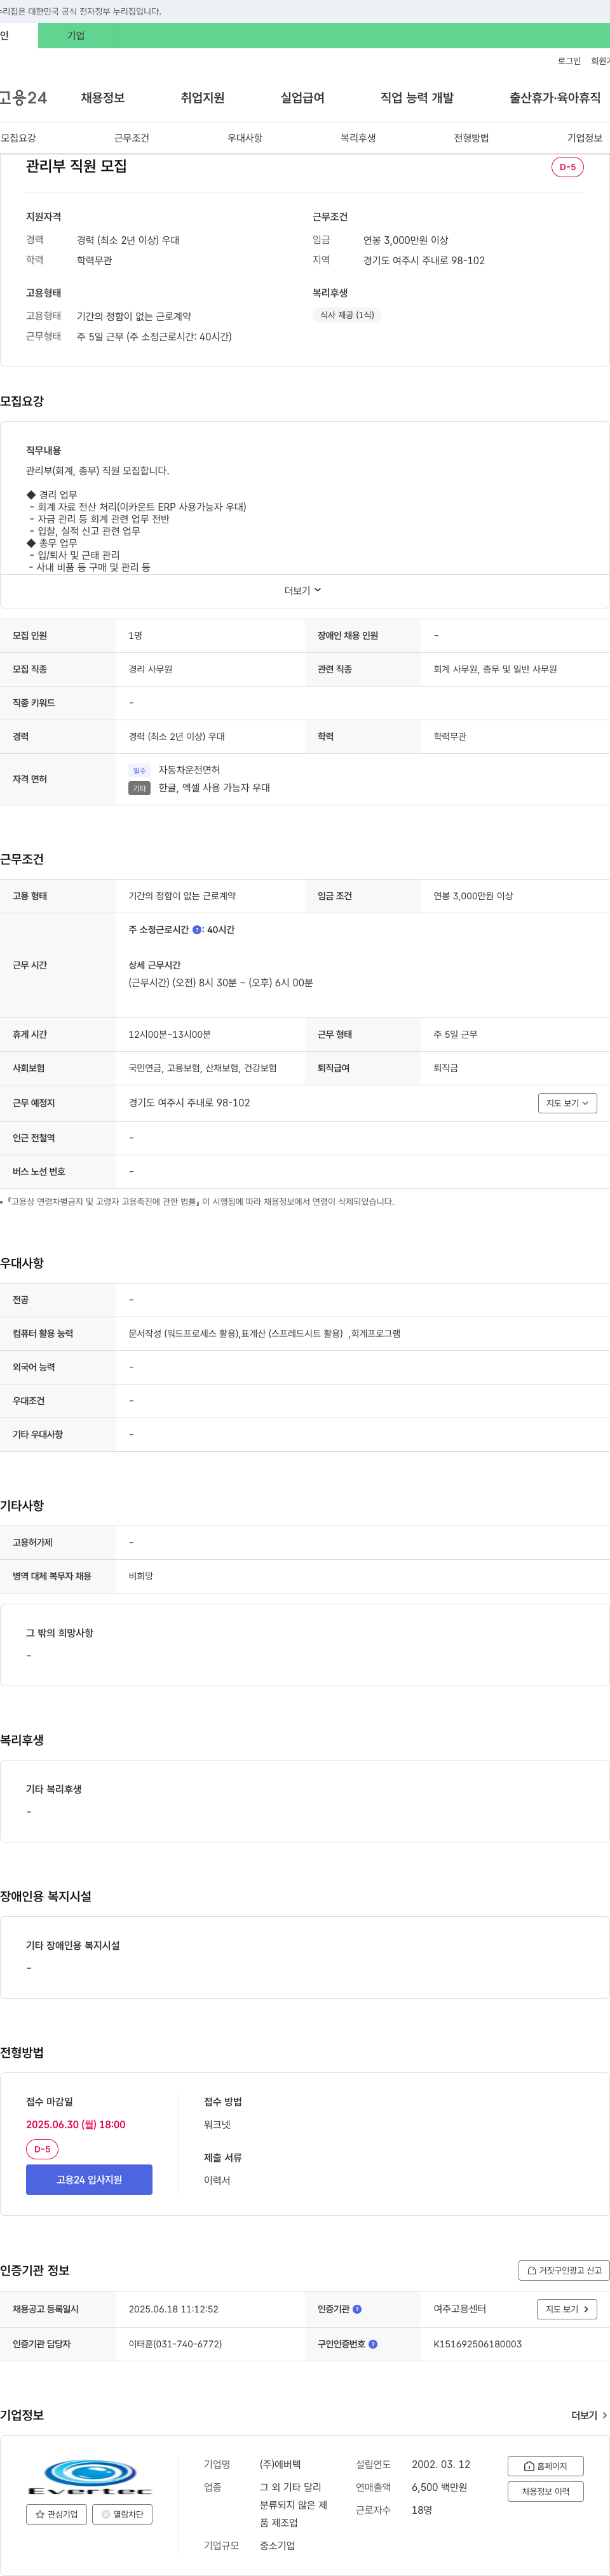Jump to the 전형방법 section tab
The width and height of the screenshot is (610, 2576).
pyautogui.click(x=471, y=138)
